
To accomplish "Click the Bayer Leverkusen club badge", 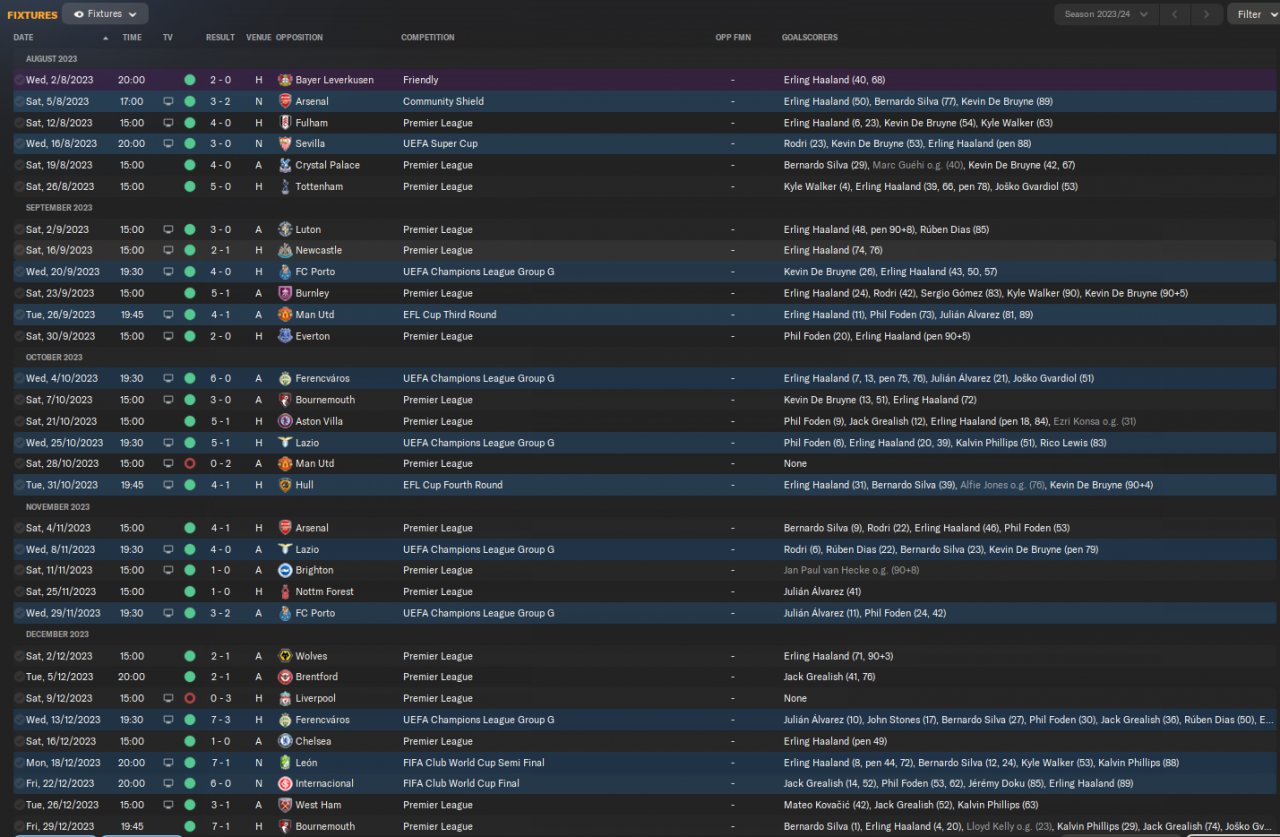I will [x=285, y=80].
